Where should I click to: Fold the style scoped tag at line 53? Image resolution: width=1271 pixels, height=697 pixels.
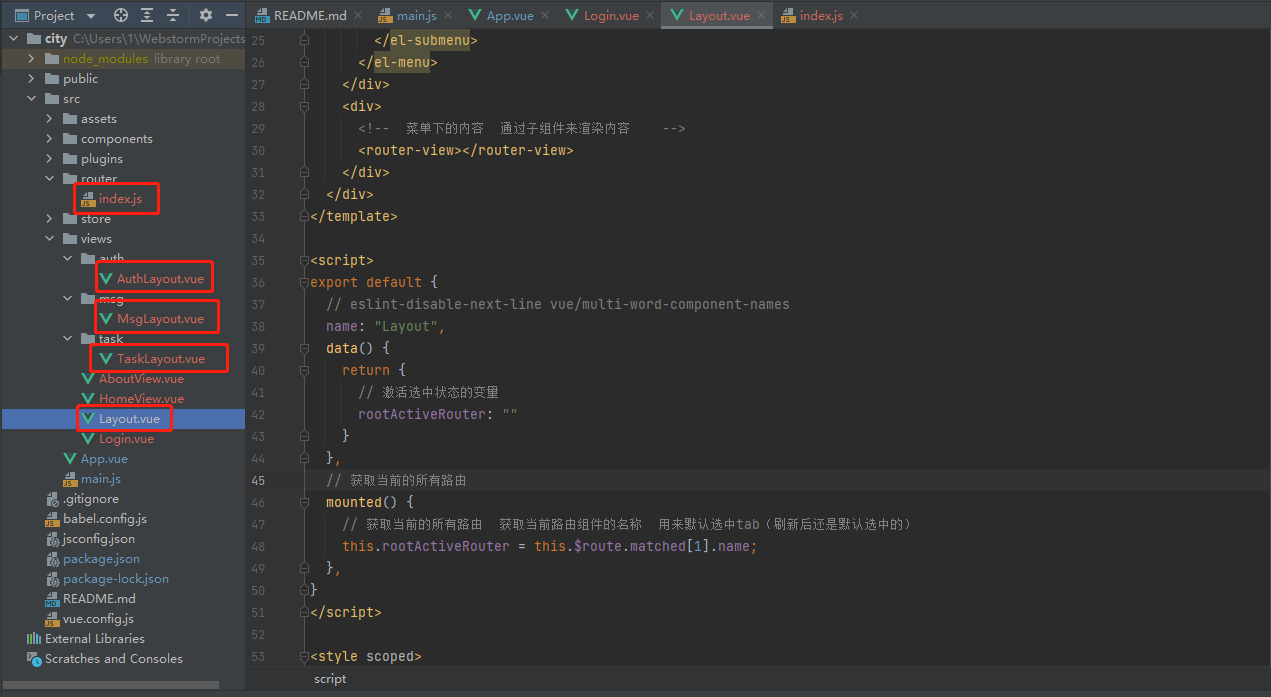pyautogui.click(x=304, y=656)
